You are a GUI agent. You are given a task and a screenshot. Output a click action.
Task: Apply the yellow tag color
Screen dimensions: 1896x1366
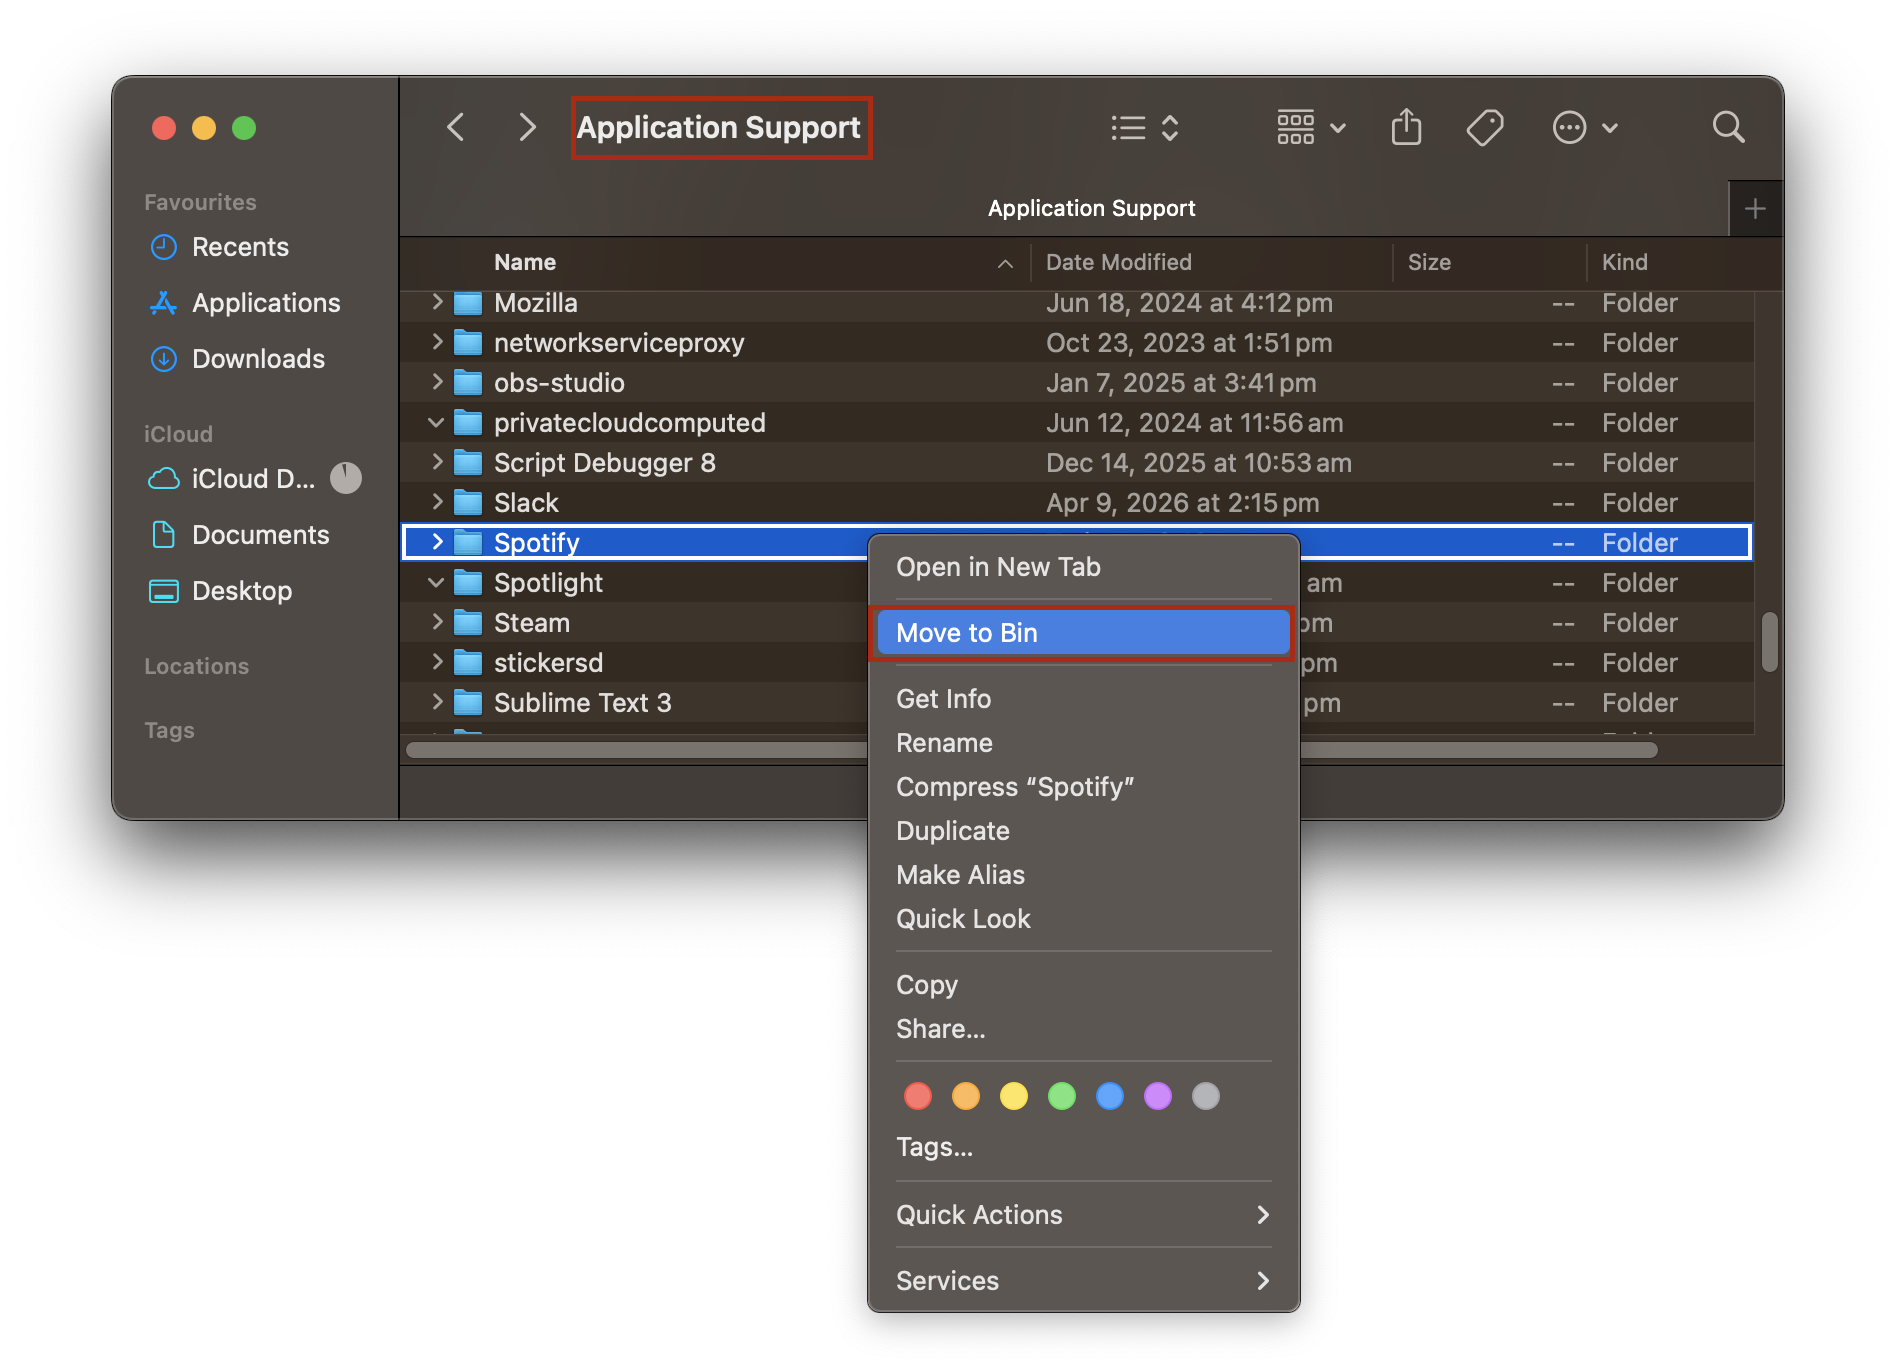coord(1014,1096)
